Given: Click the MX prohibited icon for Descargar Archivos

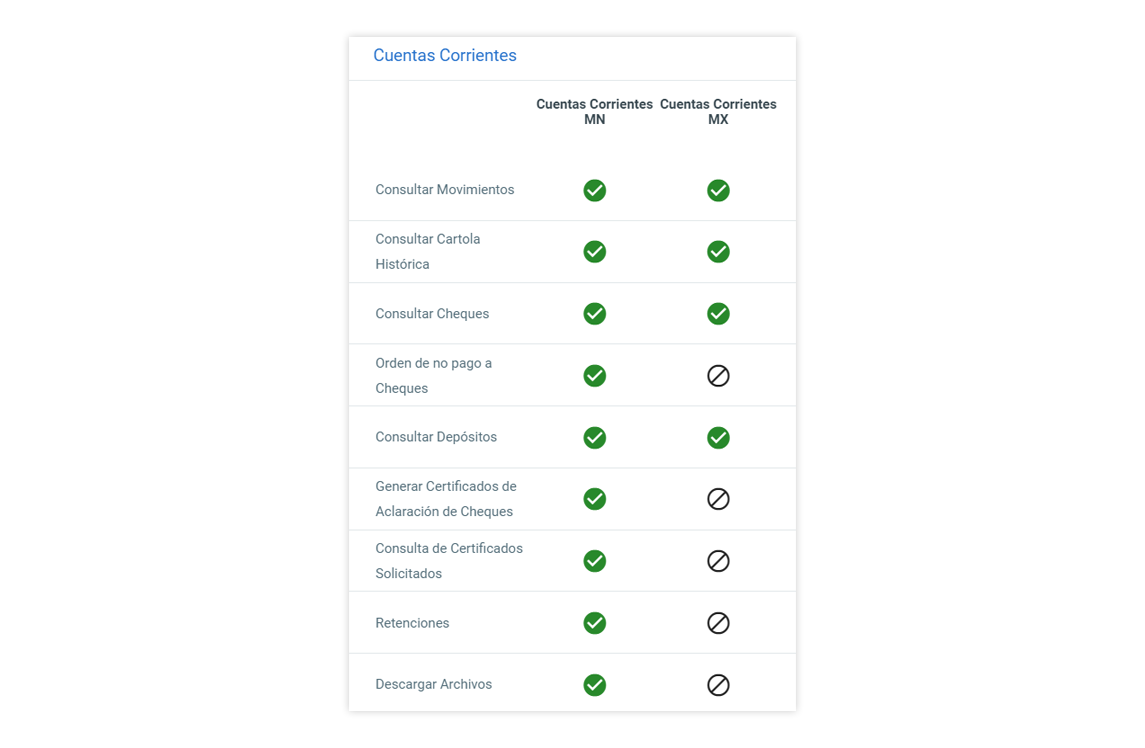Looking at the screenshot, I should [x=718, y=685].
